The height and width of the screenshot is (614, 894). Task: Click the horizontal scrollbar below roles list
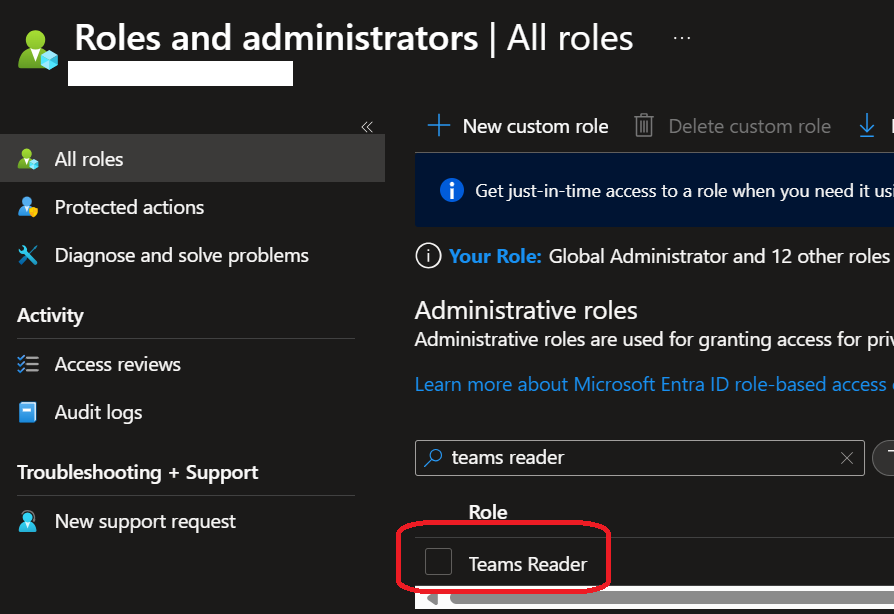(660, 600)
